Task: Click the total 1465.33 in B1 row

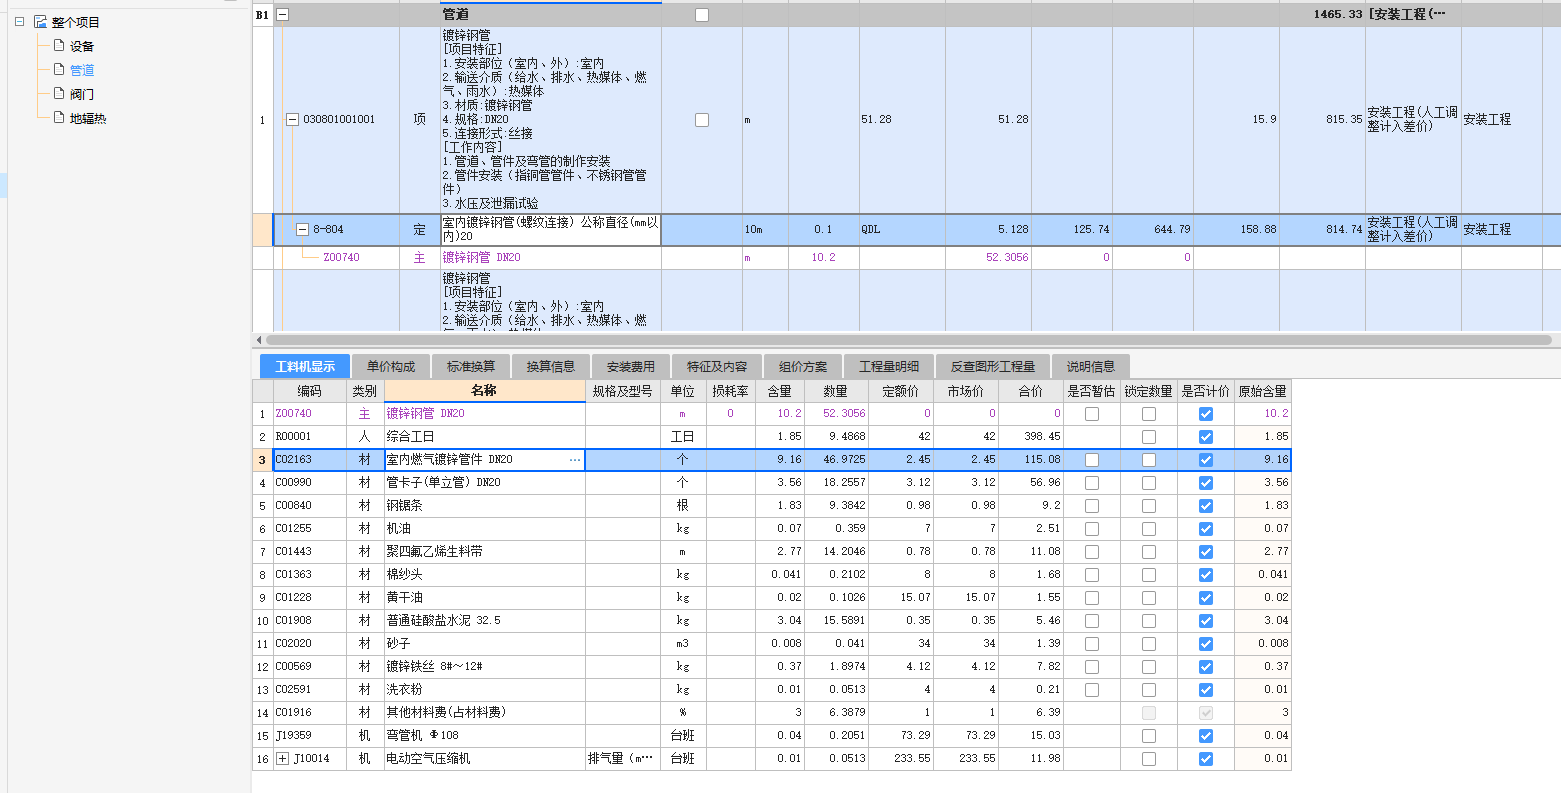Action: tap(1338, 15)
